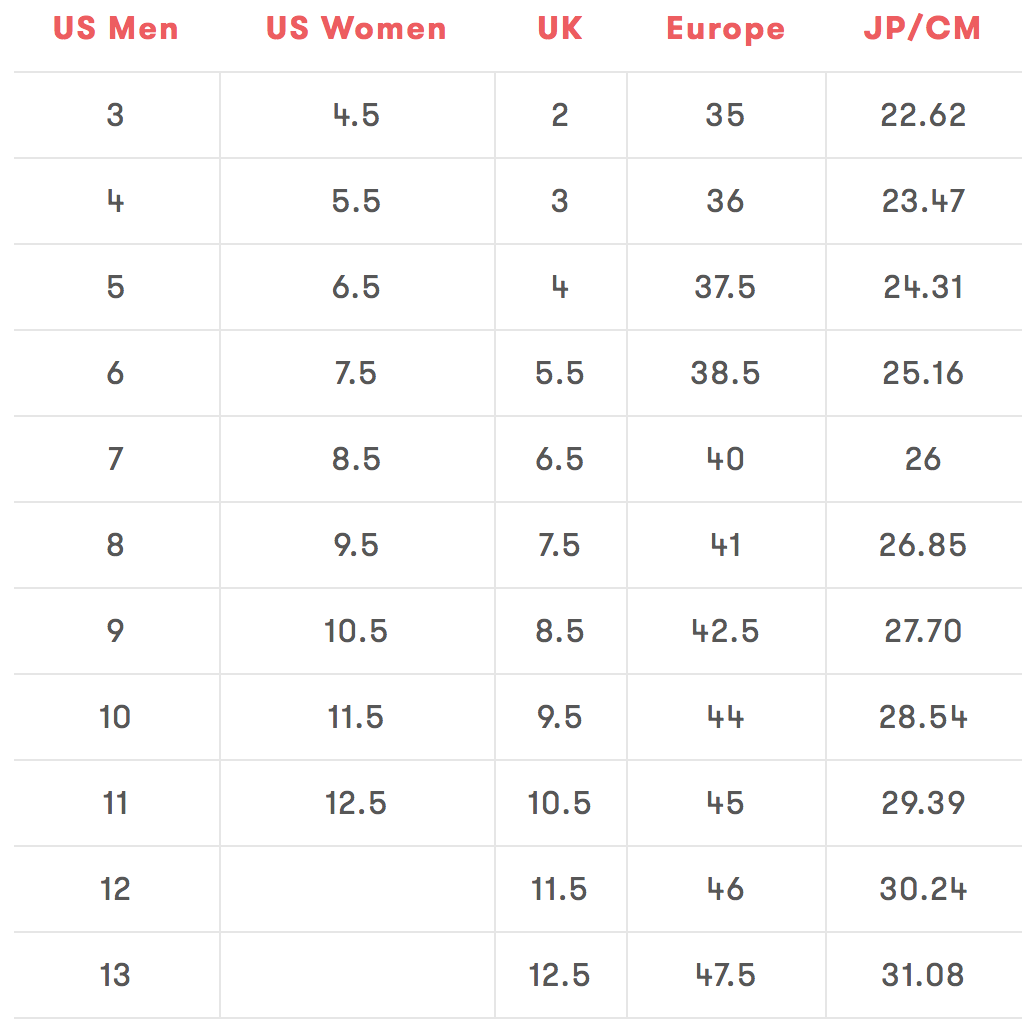Click the JP/CM 30.24 value

(x=923, y=889)
